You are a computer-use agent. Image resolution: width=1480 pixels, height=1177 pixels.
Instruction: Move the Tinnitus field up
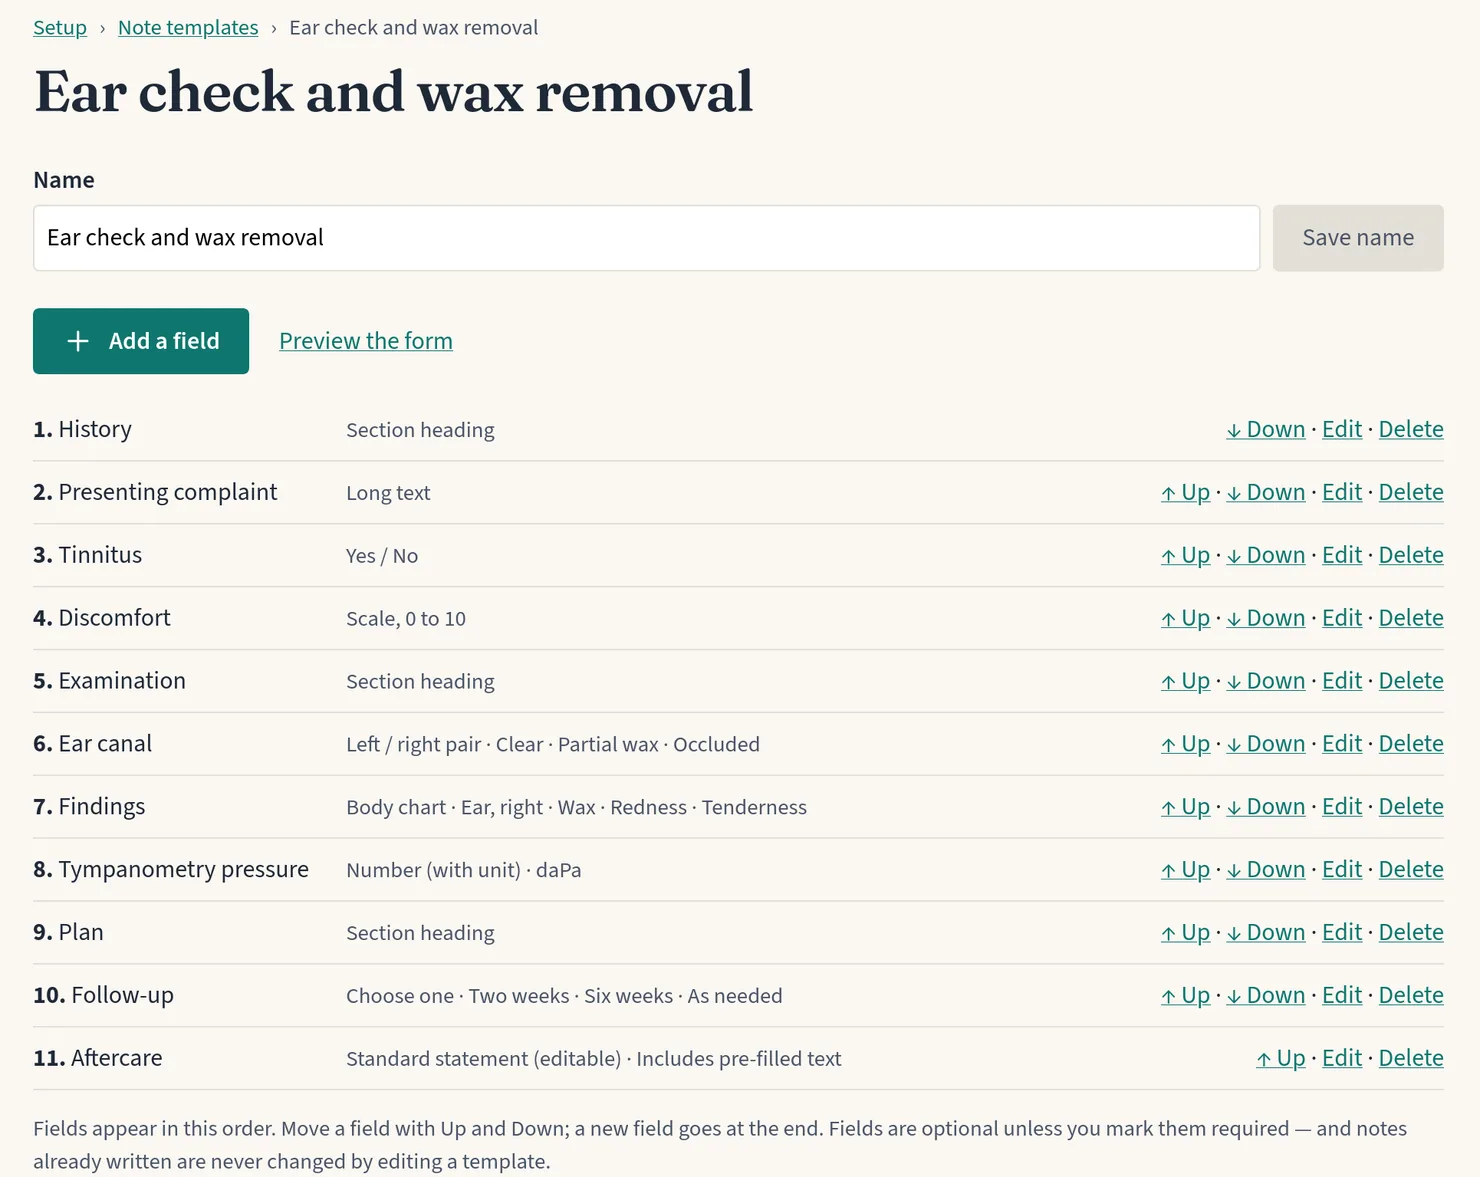(1185, 555)
